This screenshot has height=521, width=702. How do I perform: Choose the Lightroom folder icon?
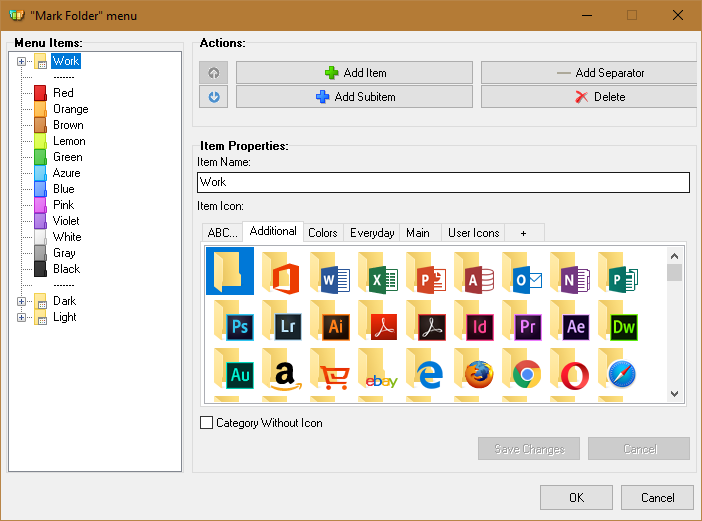[282, 321]
